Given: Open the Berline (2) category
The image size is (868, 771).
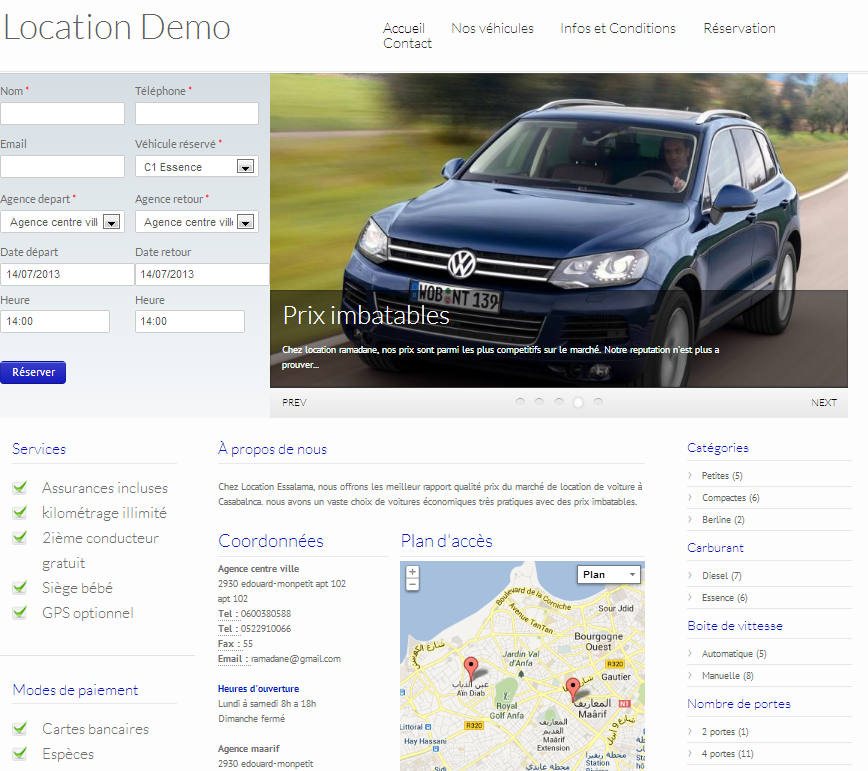Looking at the screenshot, I should 723,520.
